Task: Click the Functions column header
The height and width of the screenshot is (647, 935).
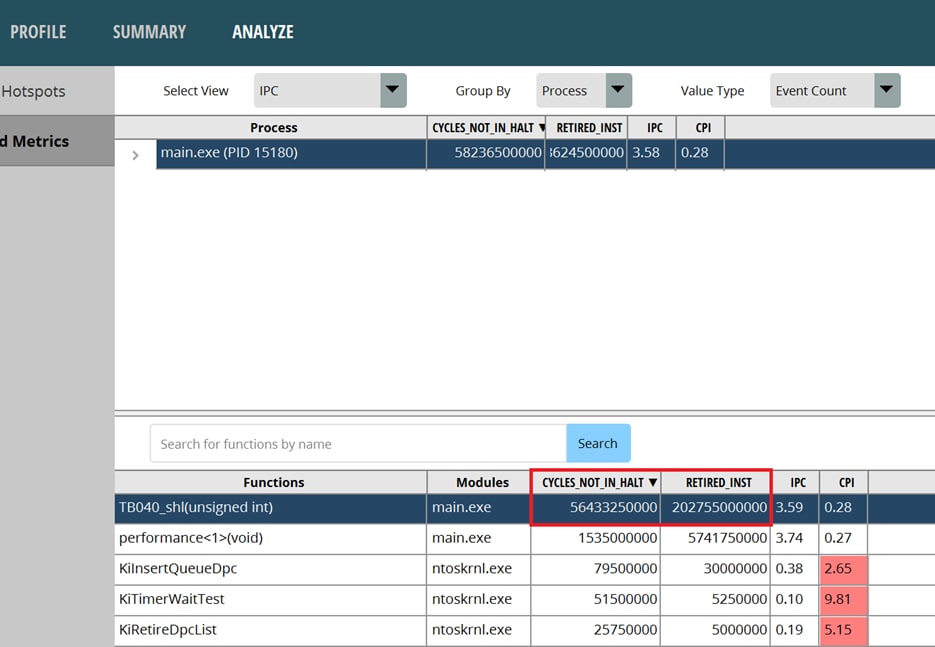Action: (x=273, y=483)
